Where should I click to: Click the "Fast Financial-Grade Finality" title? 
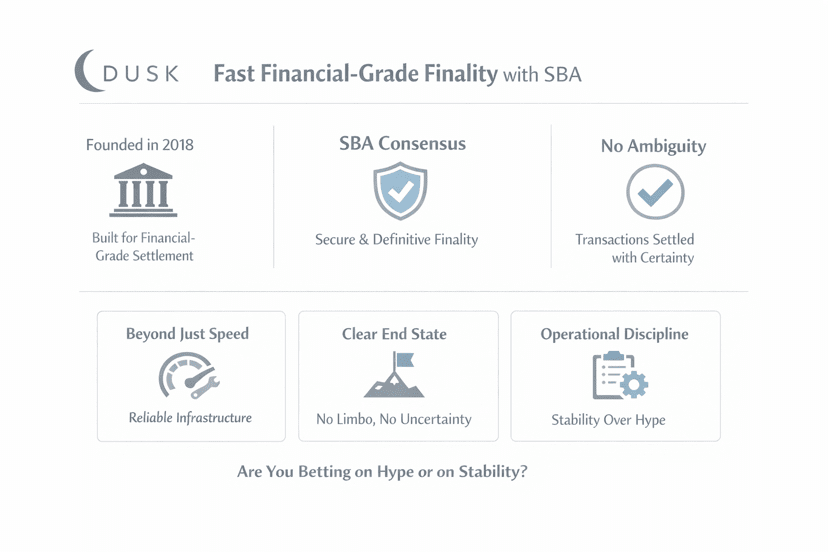(x=355, y=74)
